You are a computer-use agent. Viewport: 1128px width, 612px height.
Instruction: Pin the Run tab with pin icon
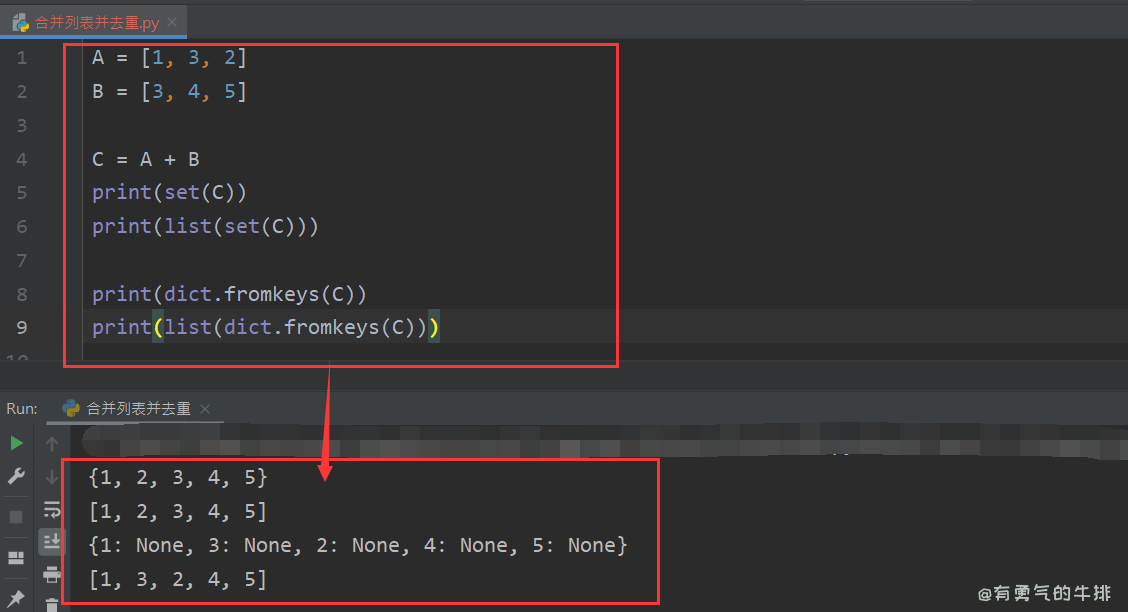(x=16, y=597)
